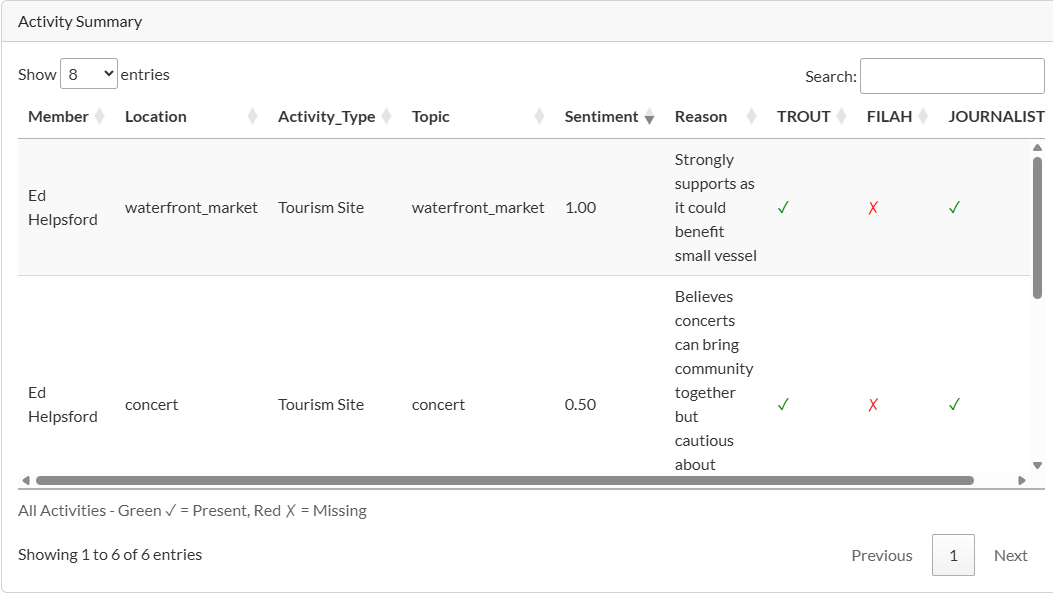1053x593 pixels.
Task: Go to the Previous page
Action: 881,556
